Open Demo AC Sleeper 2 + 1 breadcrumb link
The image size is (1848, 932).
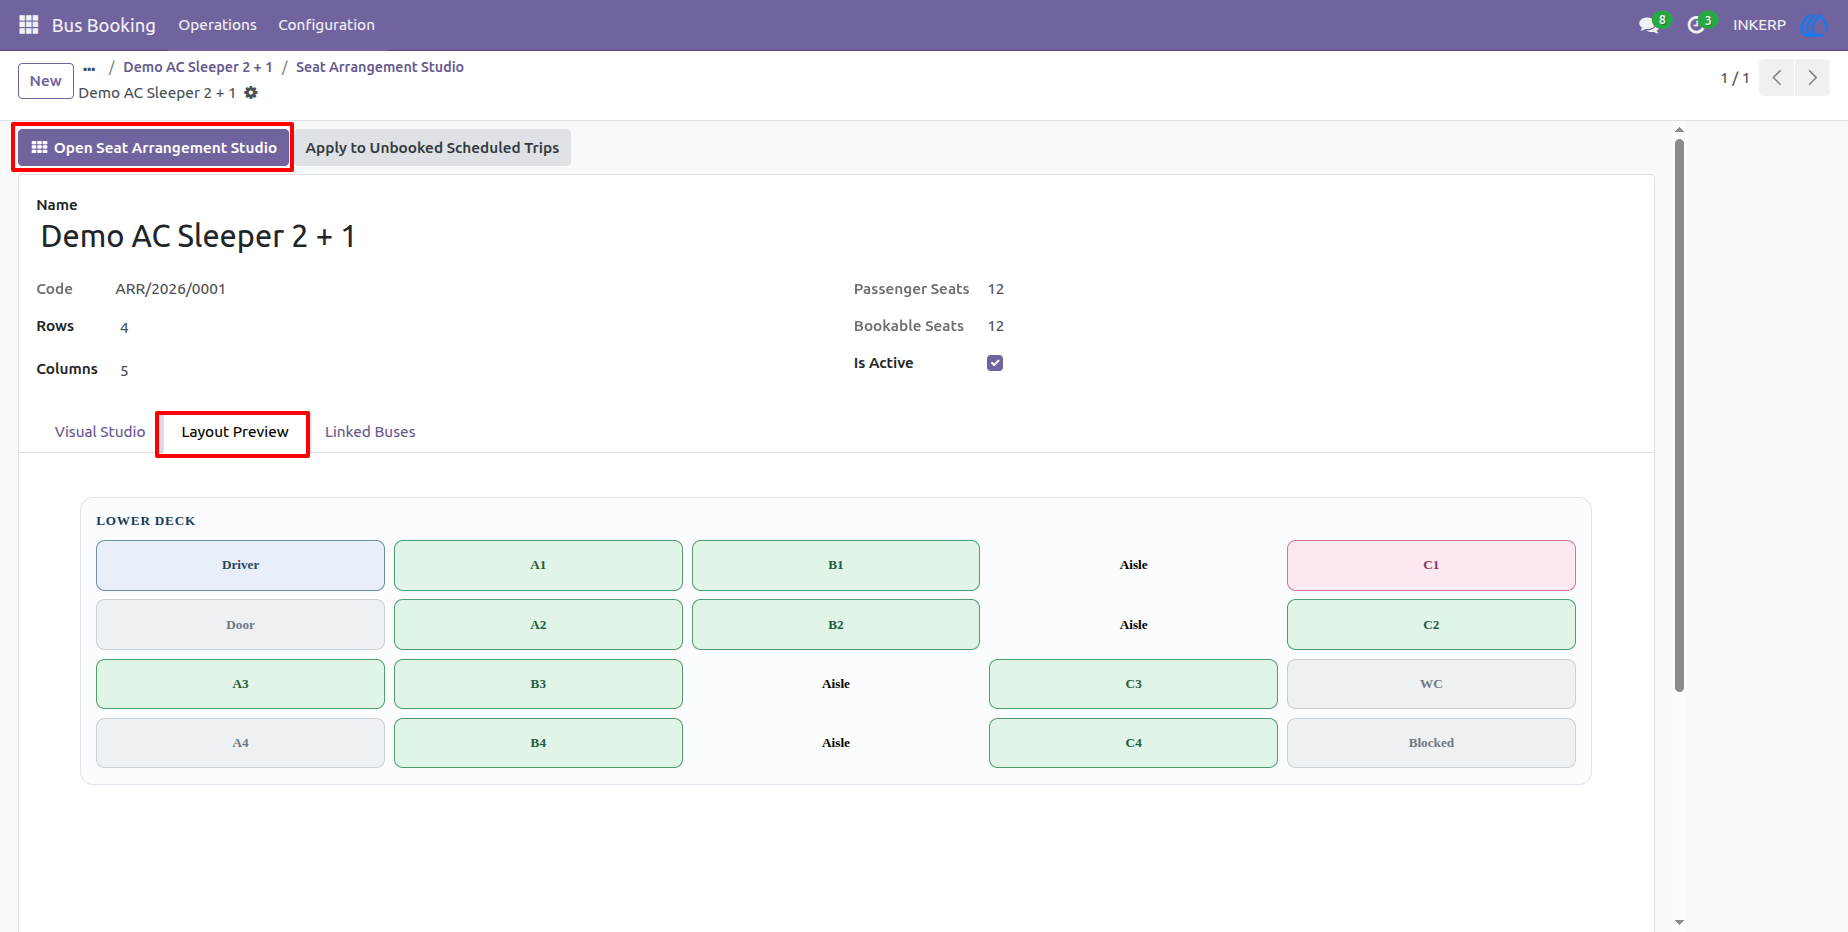point(198,67)
